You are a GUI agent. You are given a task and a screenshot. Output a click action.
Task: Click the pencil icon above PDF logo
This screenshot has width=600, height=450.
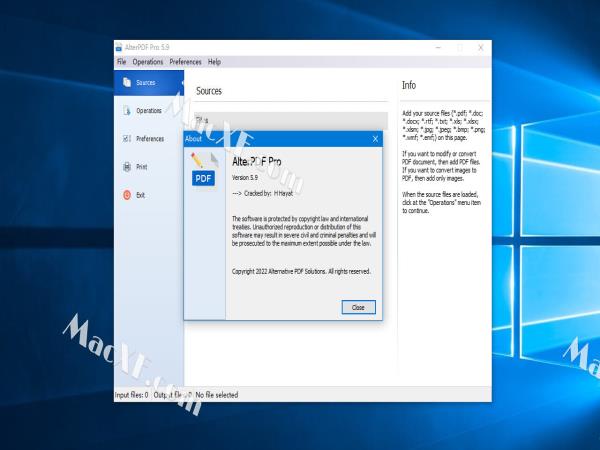[197, 160]
